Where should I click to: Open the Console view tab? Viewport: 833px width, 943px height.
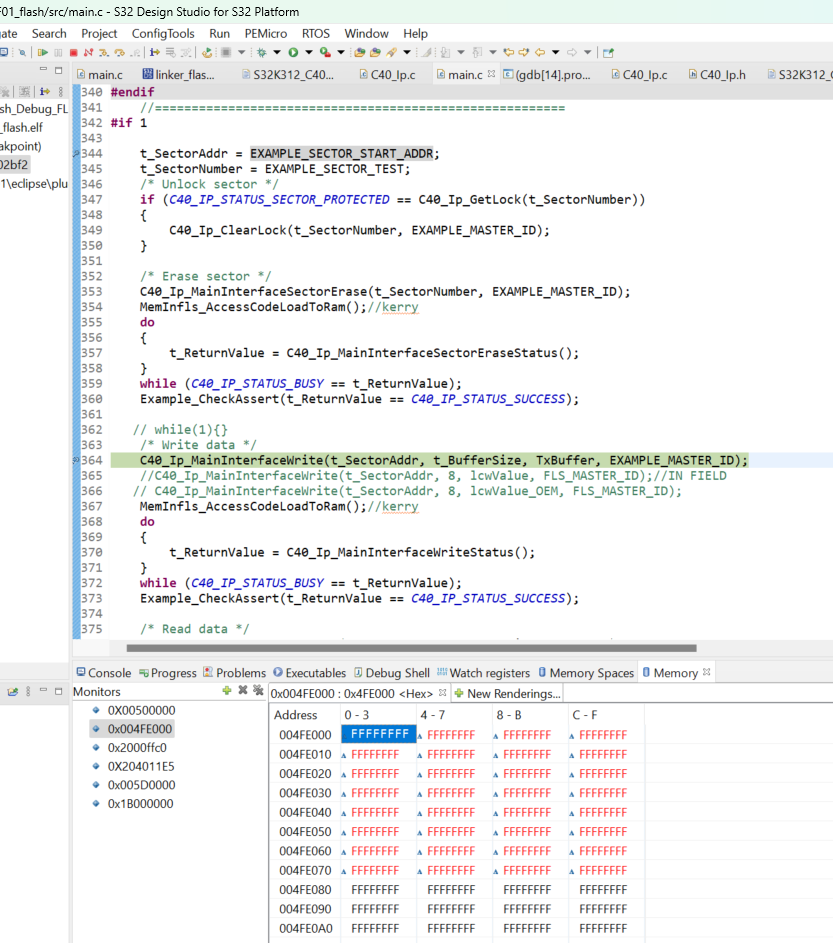103,673
